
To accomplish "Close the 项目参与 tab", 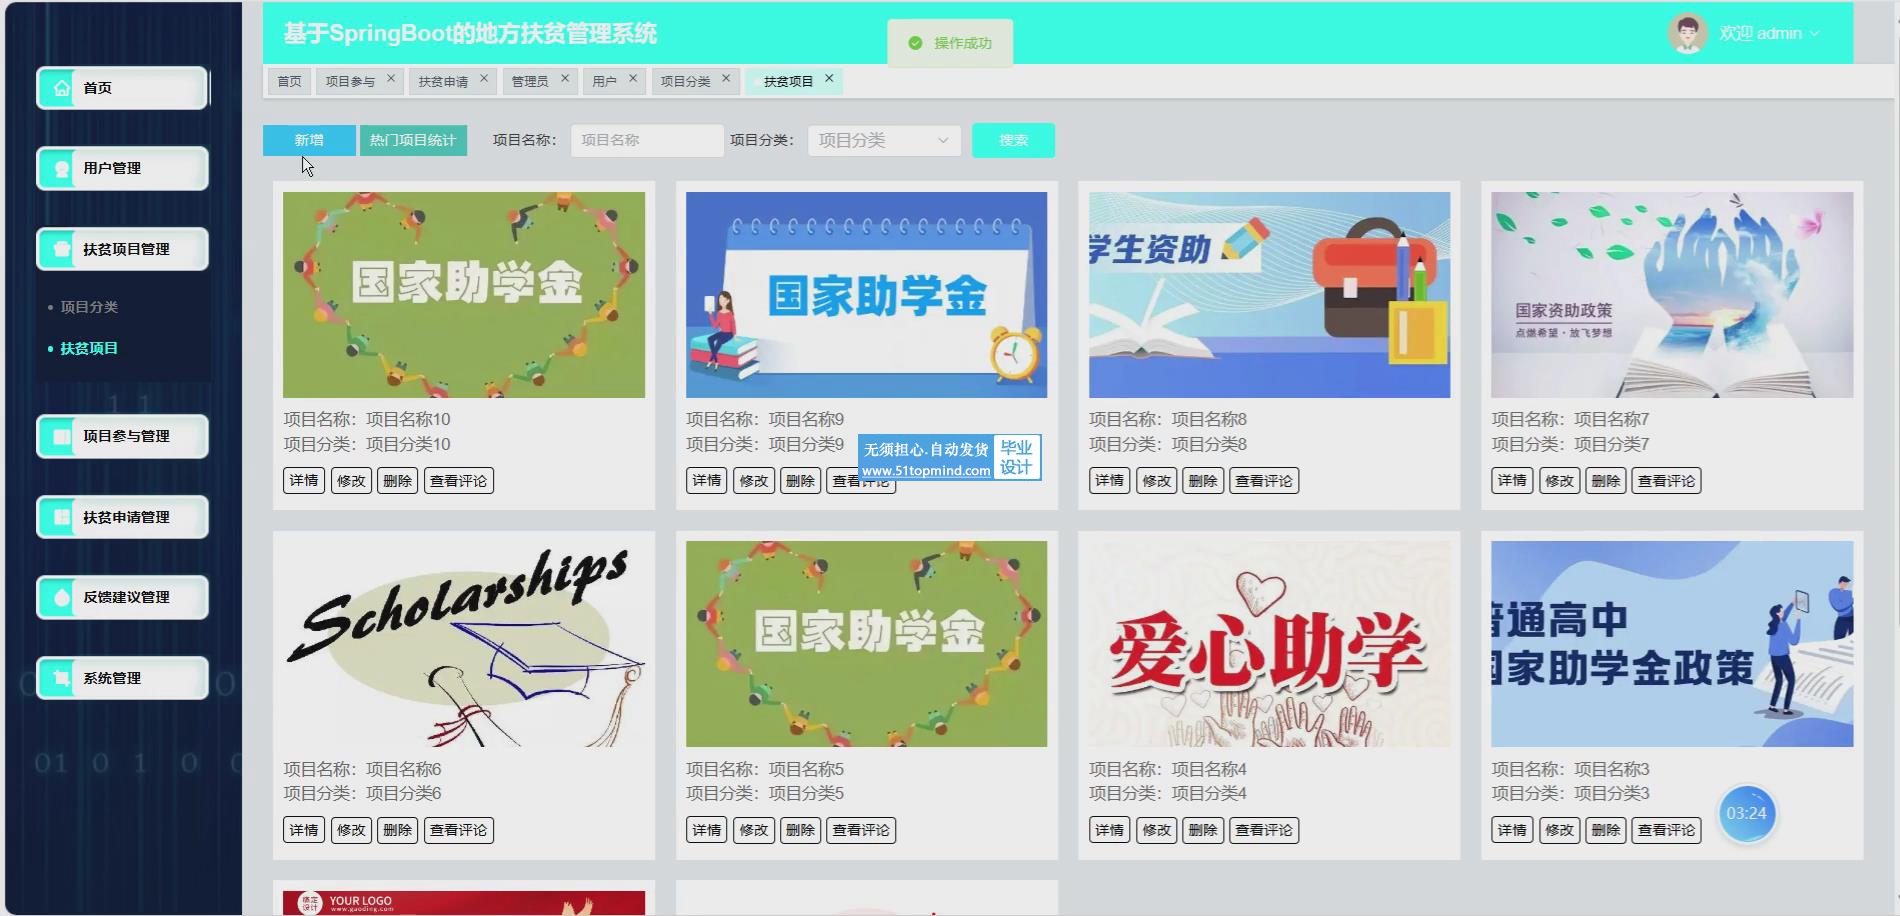I will tap(391, 78).
